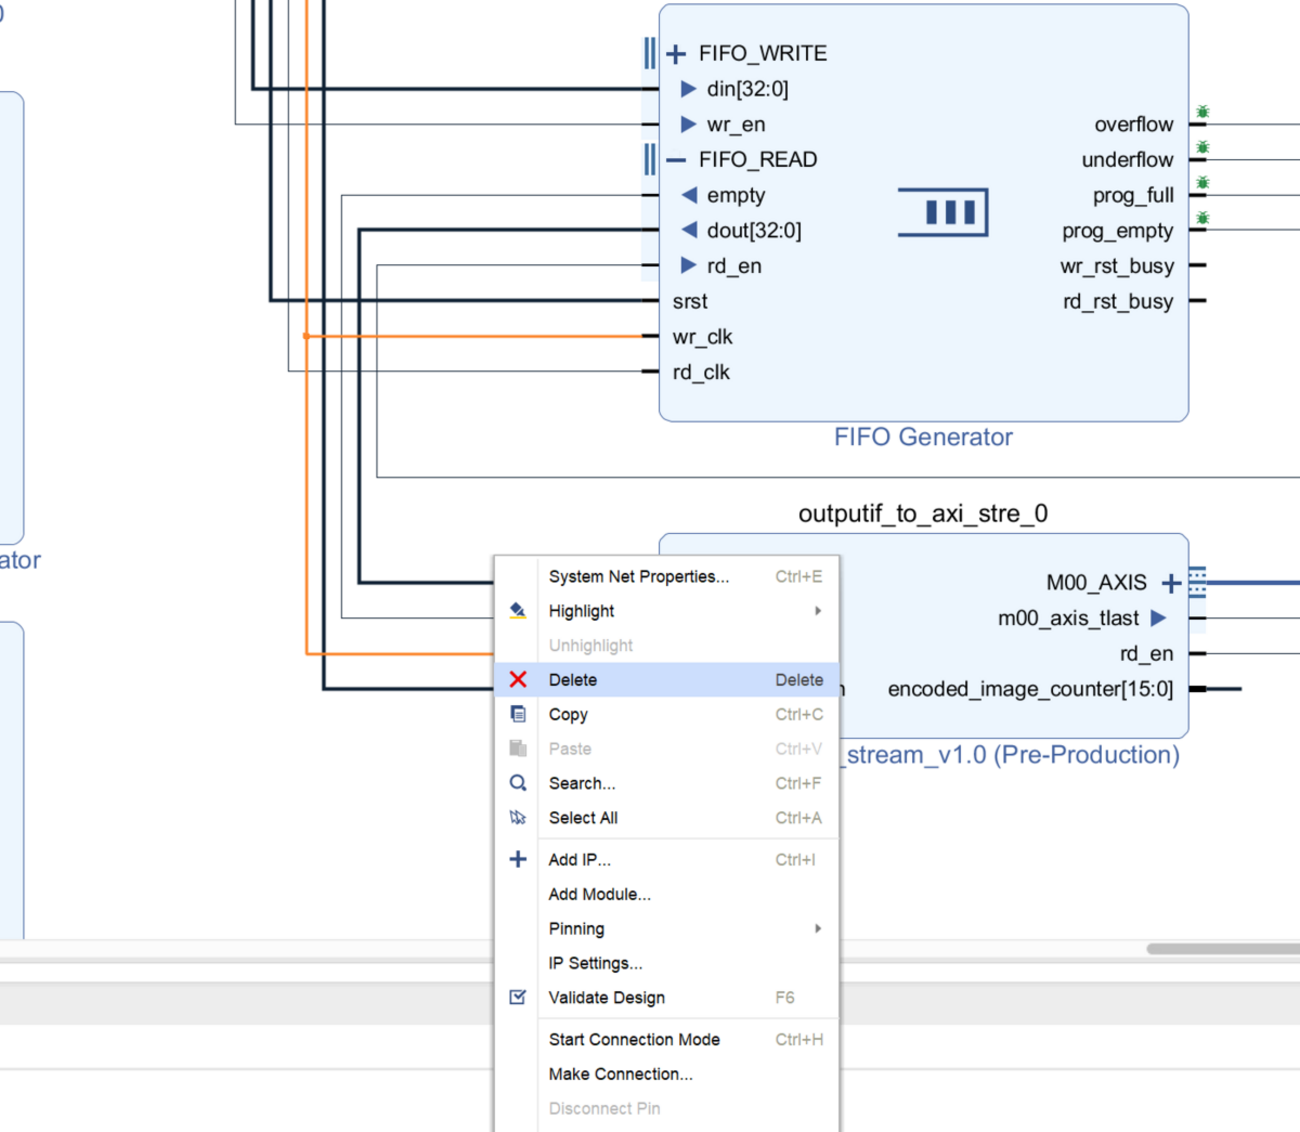Choose Make Connection from context menu
This screenshot has height=1132, width=1300.
point(620,1074)
